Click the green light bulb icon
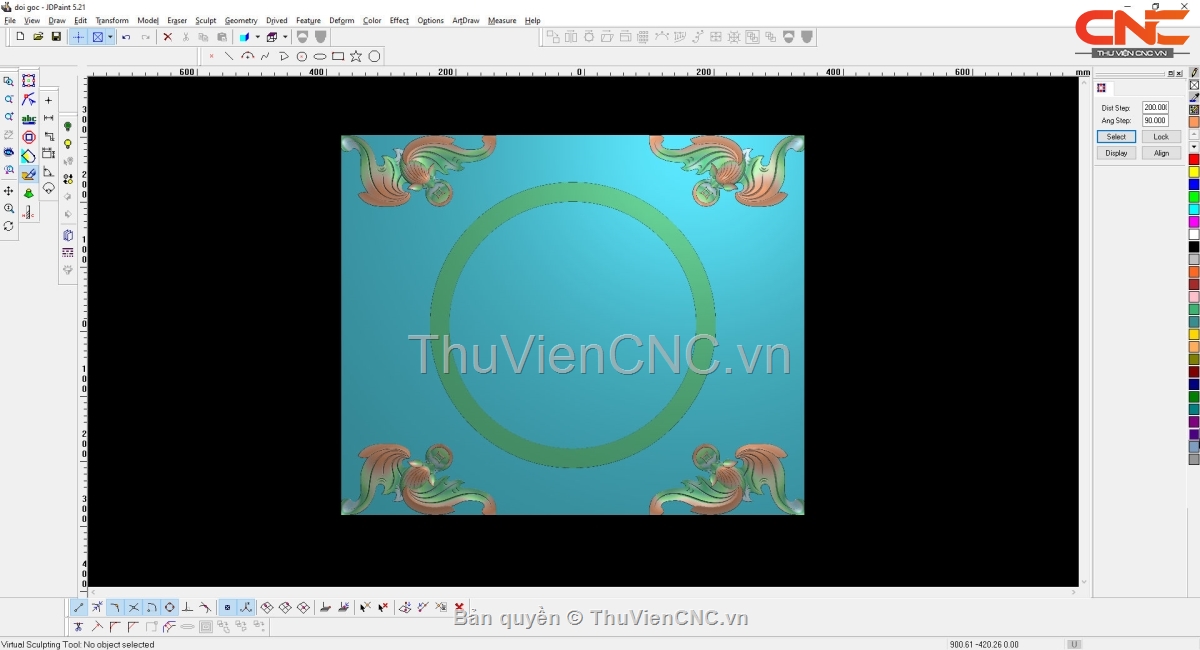 (68, 126)
